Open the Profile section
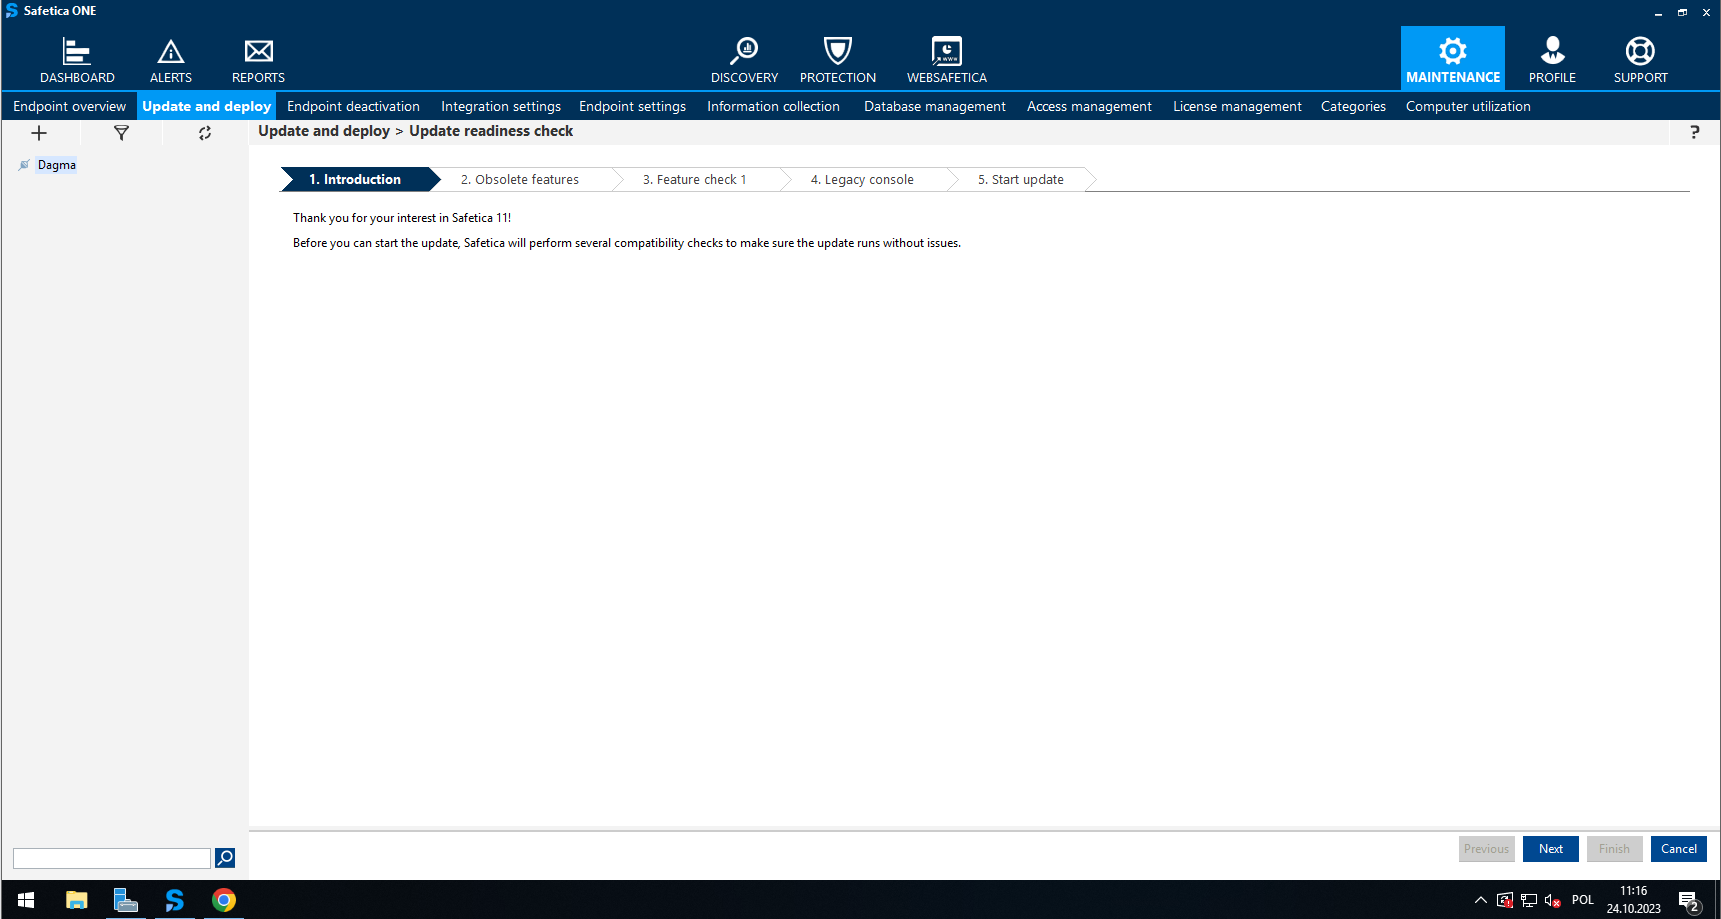Screen dimensions: 1721x919 pos(1552,59)
